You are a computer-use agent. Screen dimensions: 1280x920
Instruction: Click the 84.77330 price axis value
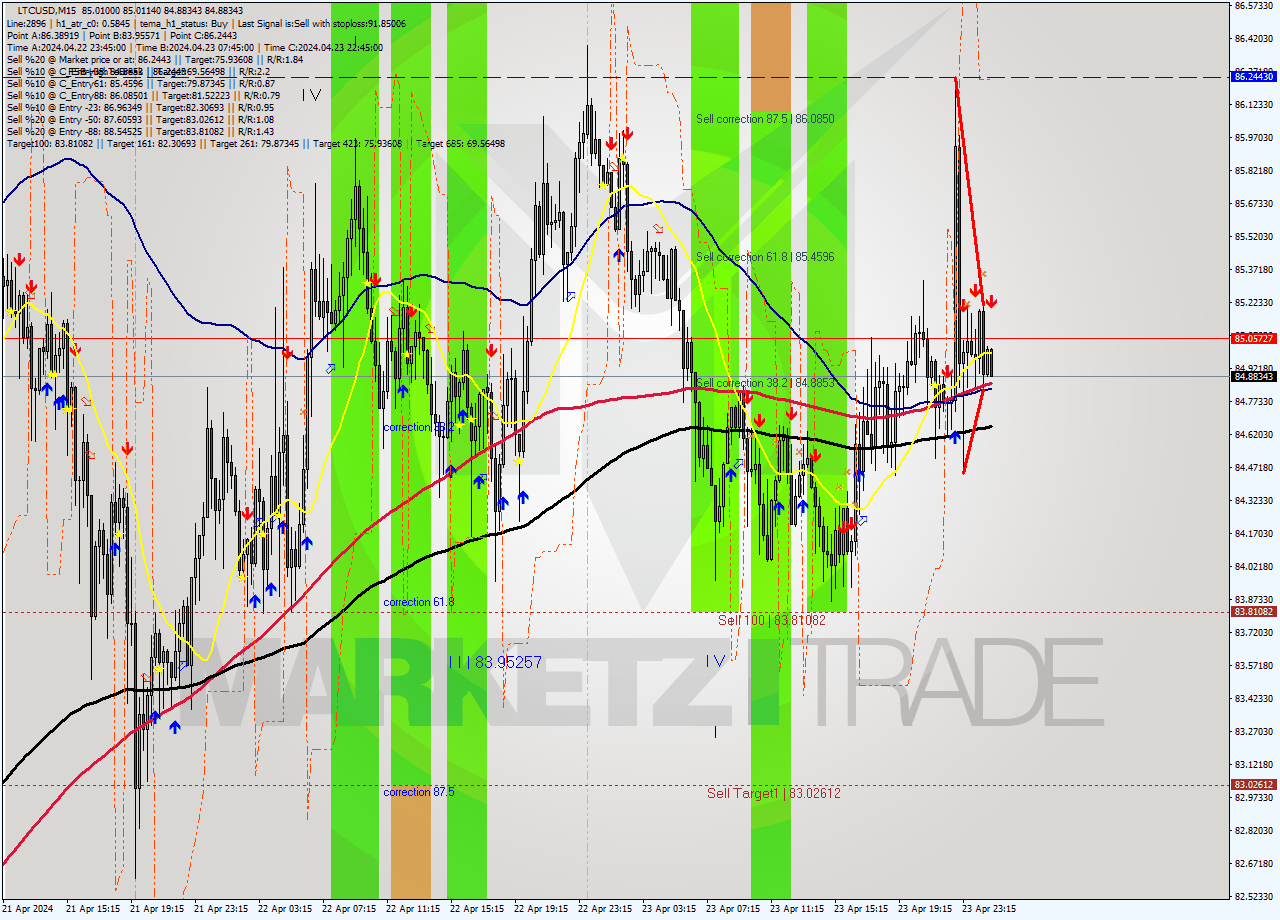(1253, 401)
